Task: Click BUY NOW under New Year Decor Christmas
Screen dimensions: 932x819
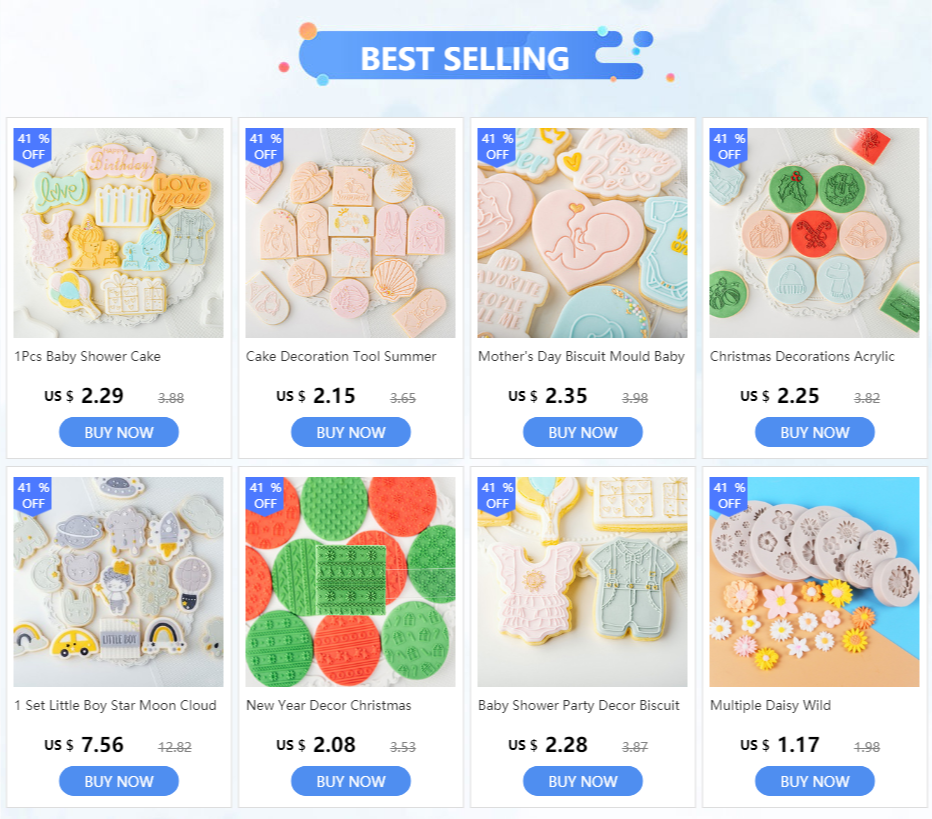Action: [351, 781]
